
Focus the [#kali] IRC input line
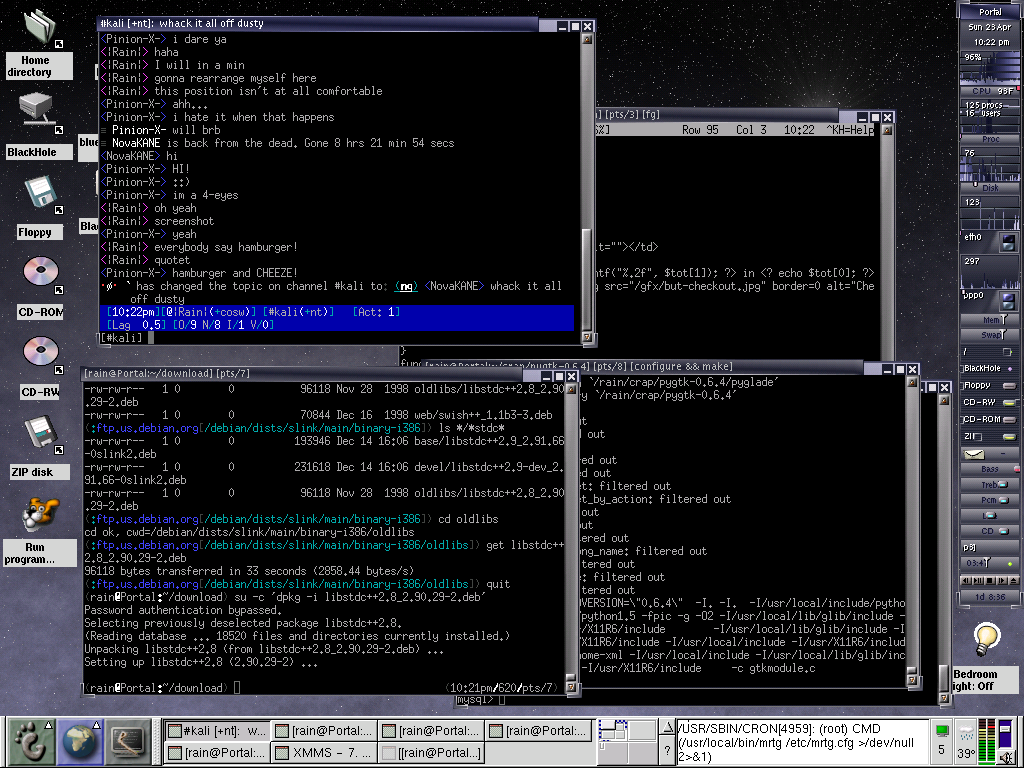coord(340,338)
